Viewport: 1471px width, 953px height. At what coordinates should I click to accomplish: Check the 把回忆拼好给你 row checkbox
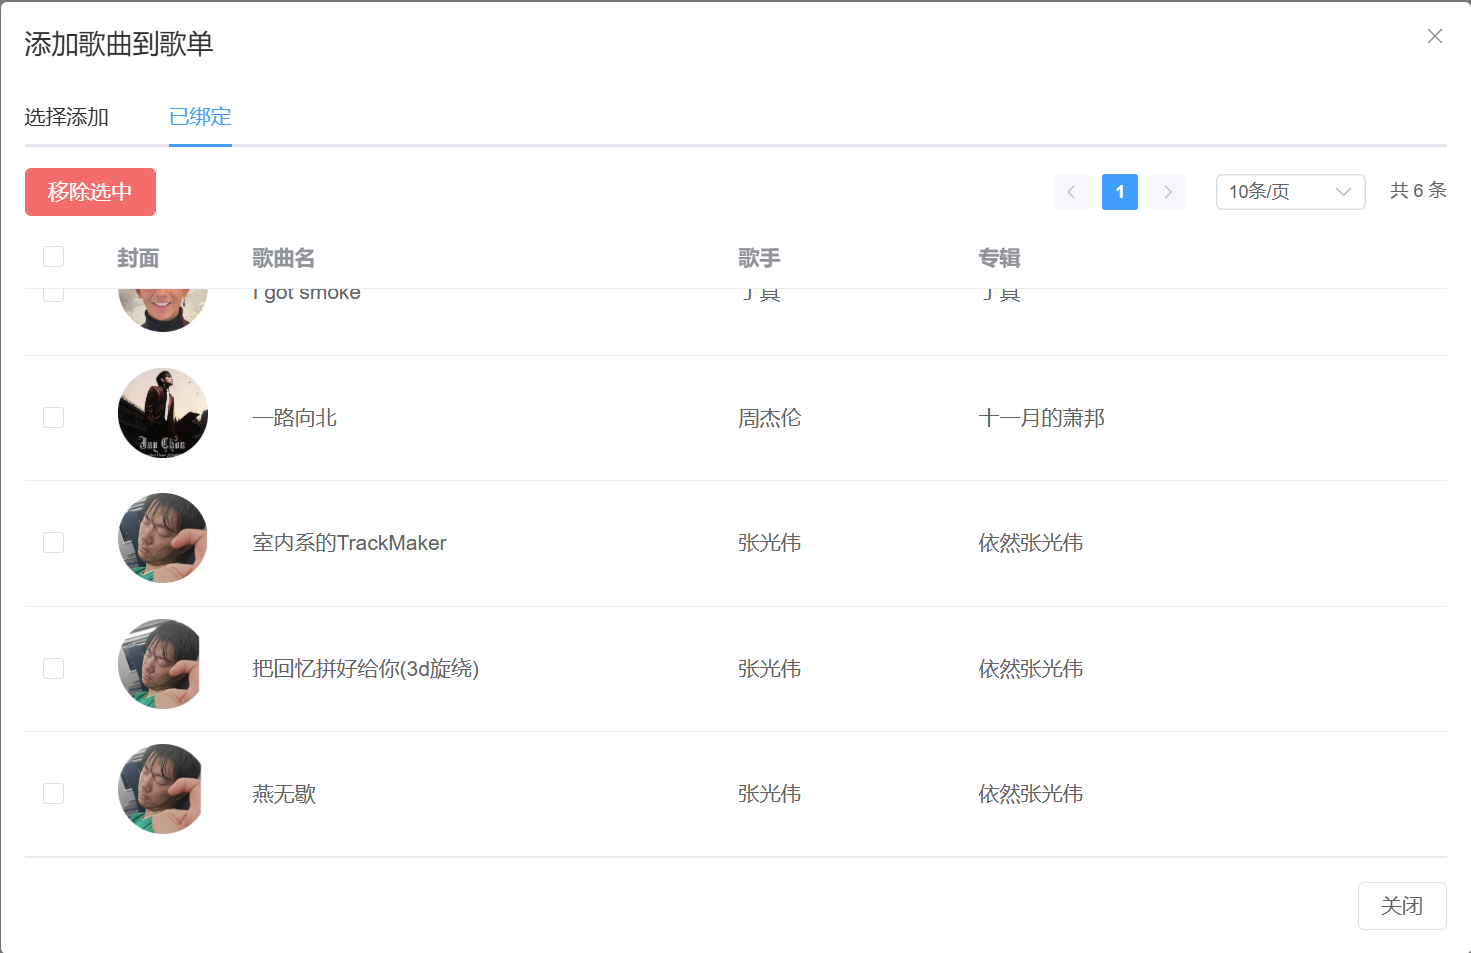point(54,668)
